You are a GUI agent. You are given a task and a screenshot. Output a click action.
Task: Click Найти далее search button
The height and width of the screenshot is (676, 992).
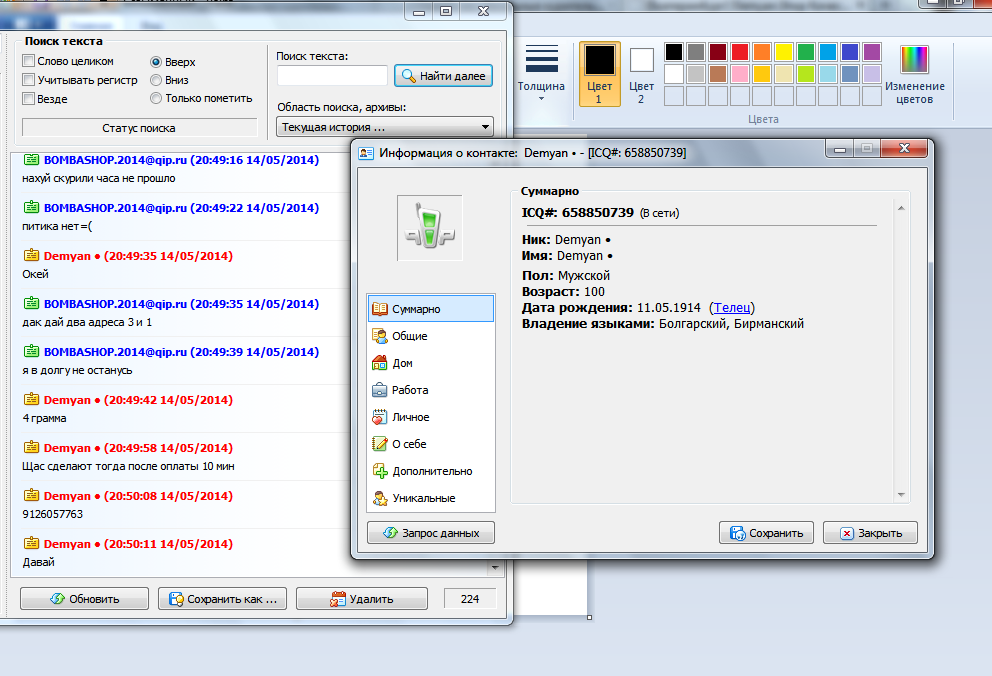(x=443, y=76)
